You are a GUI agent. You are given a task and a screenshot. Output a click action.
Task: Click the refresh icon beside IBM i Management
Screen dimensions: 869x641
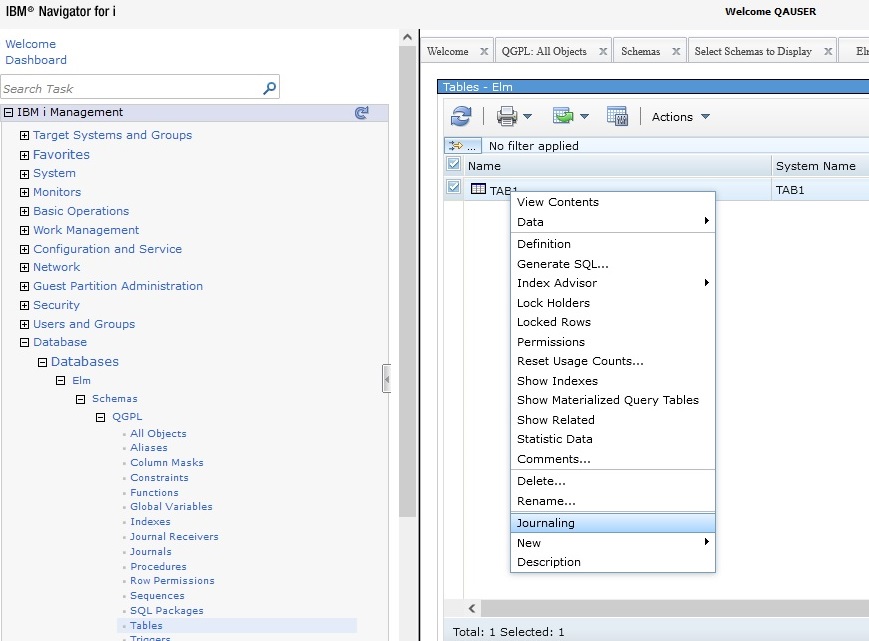pyautogui.click(x=362, y=113)
